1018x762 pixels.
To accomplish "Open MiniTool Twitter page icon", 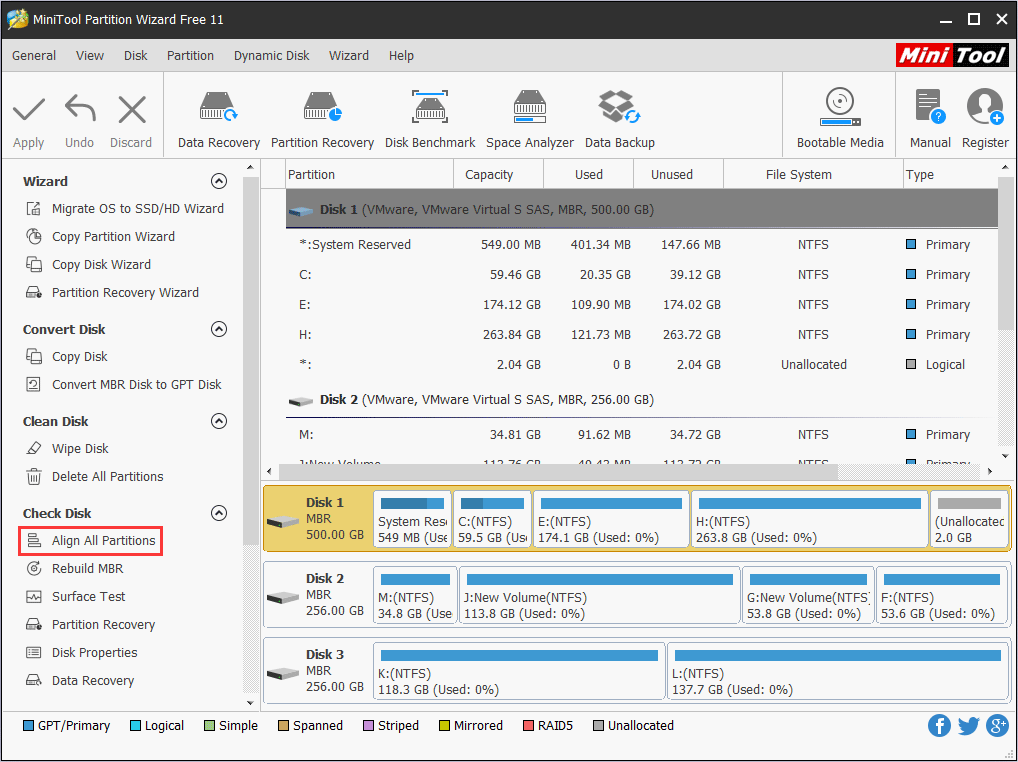I will point(968,725).
